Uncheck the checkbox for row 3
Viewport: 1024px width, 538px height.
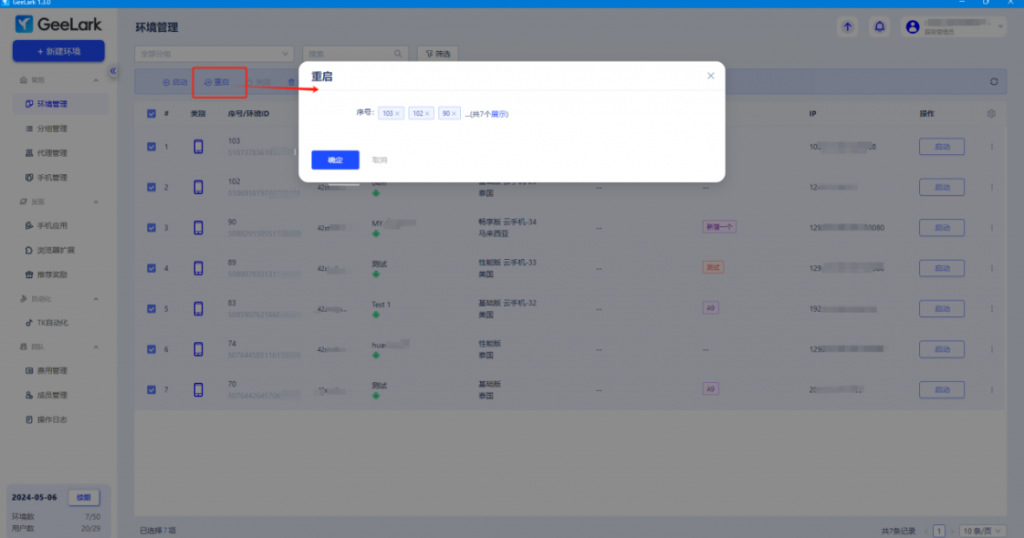pos(152,228)
